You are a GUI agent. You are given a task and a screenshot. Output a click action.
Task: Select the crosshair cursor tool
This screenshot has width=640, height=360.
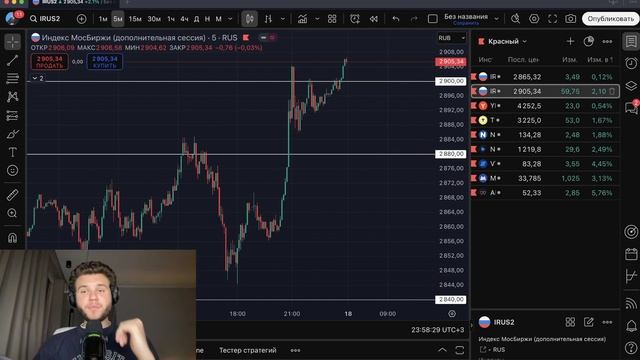(13, 42)
